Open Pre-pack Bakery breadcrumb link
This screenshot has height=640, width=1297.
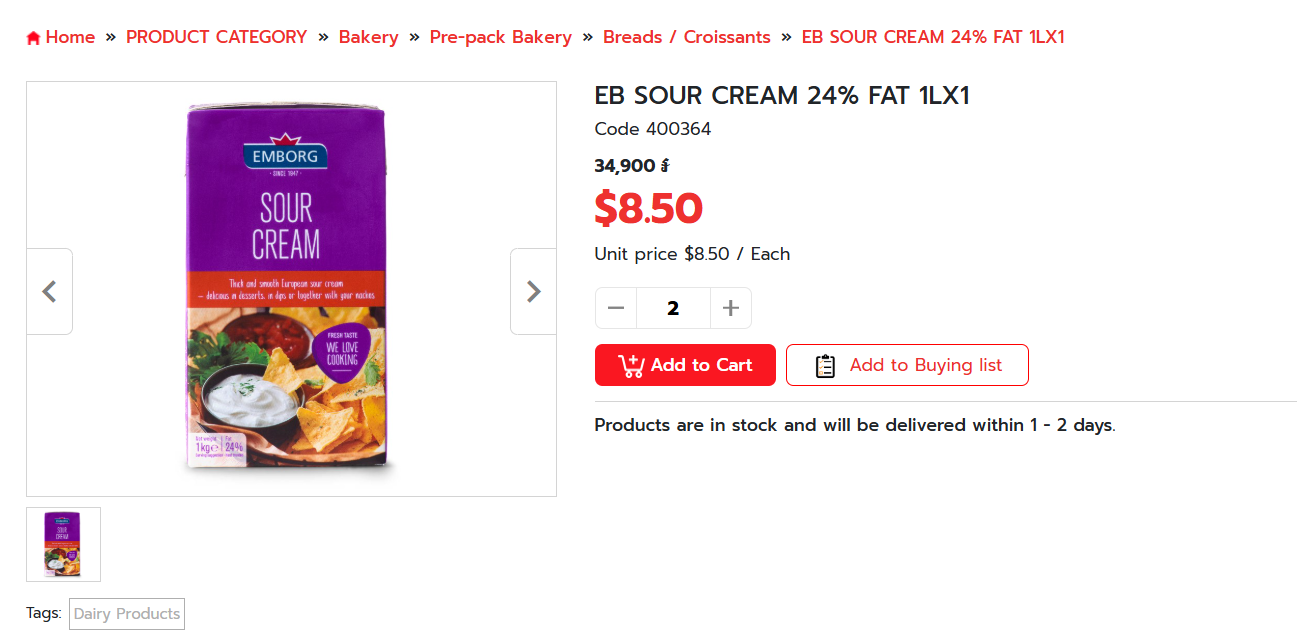tap(500, 37)
